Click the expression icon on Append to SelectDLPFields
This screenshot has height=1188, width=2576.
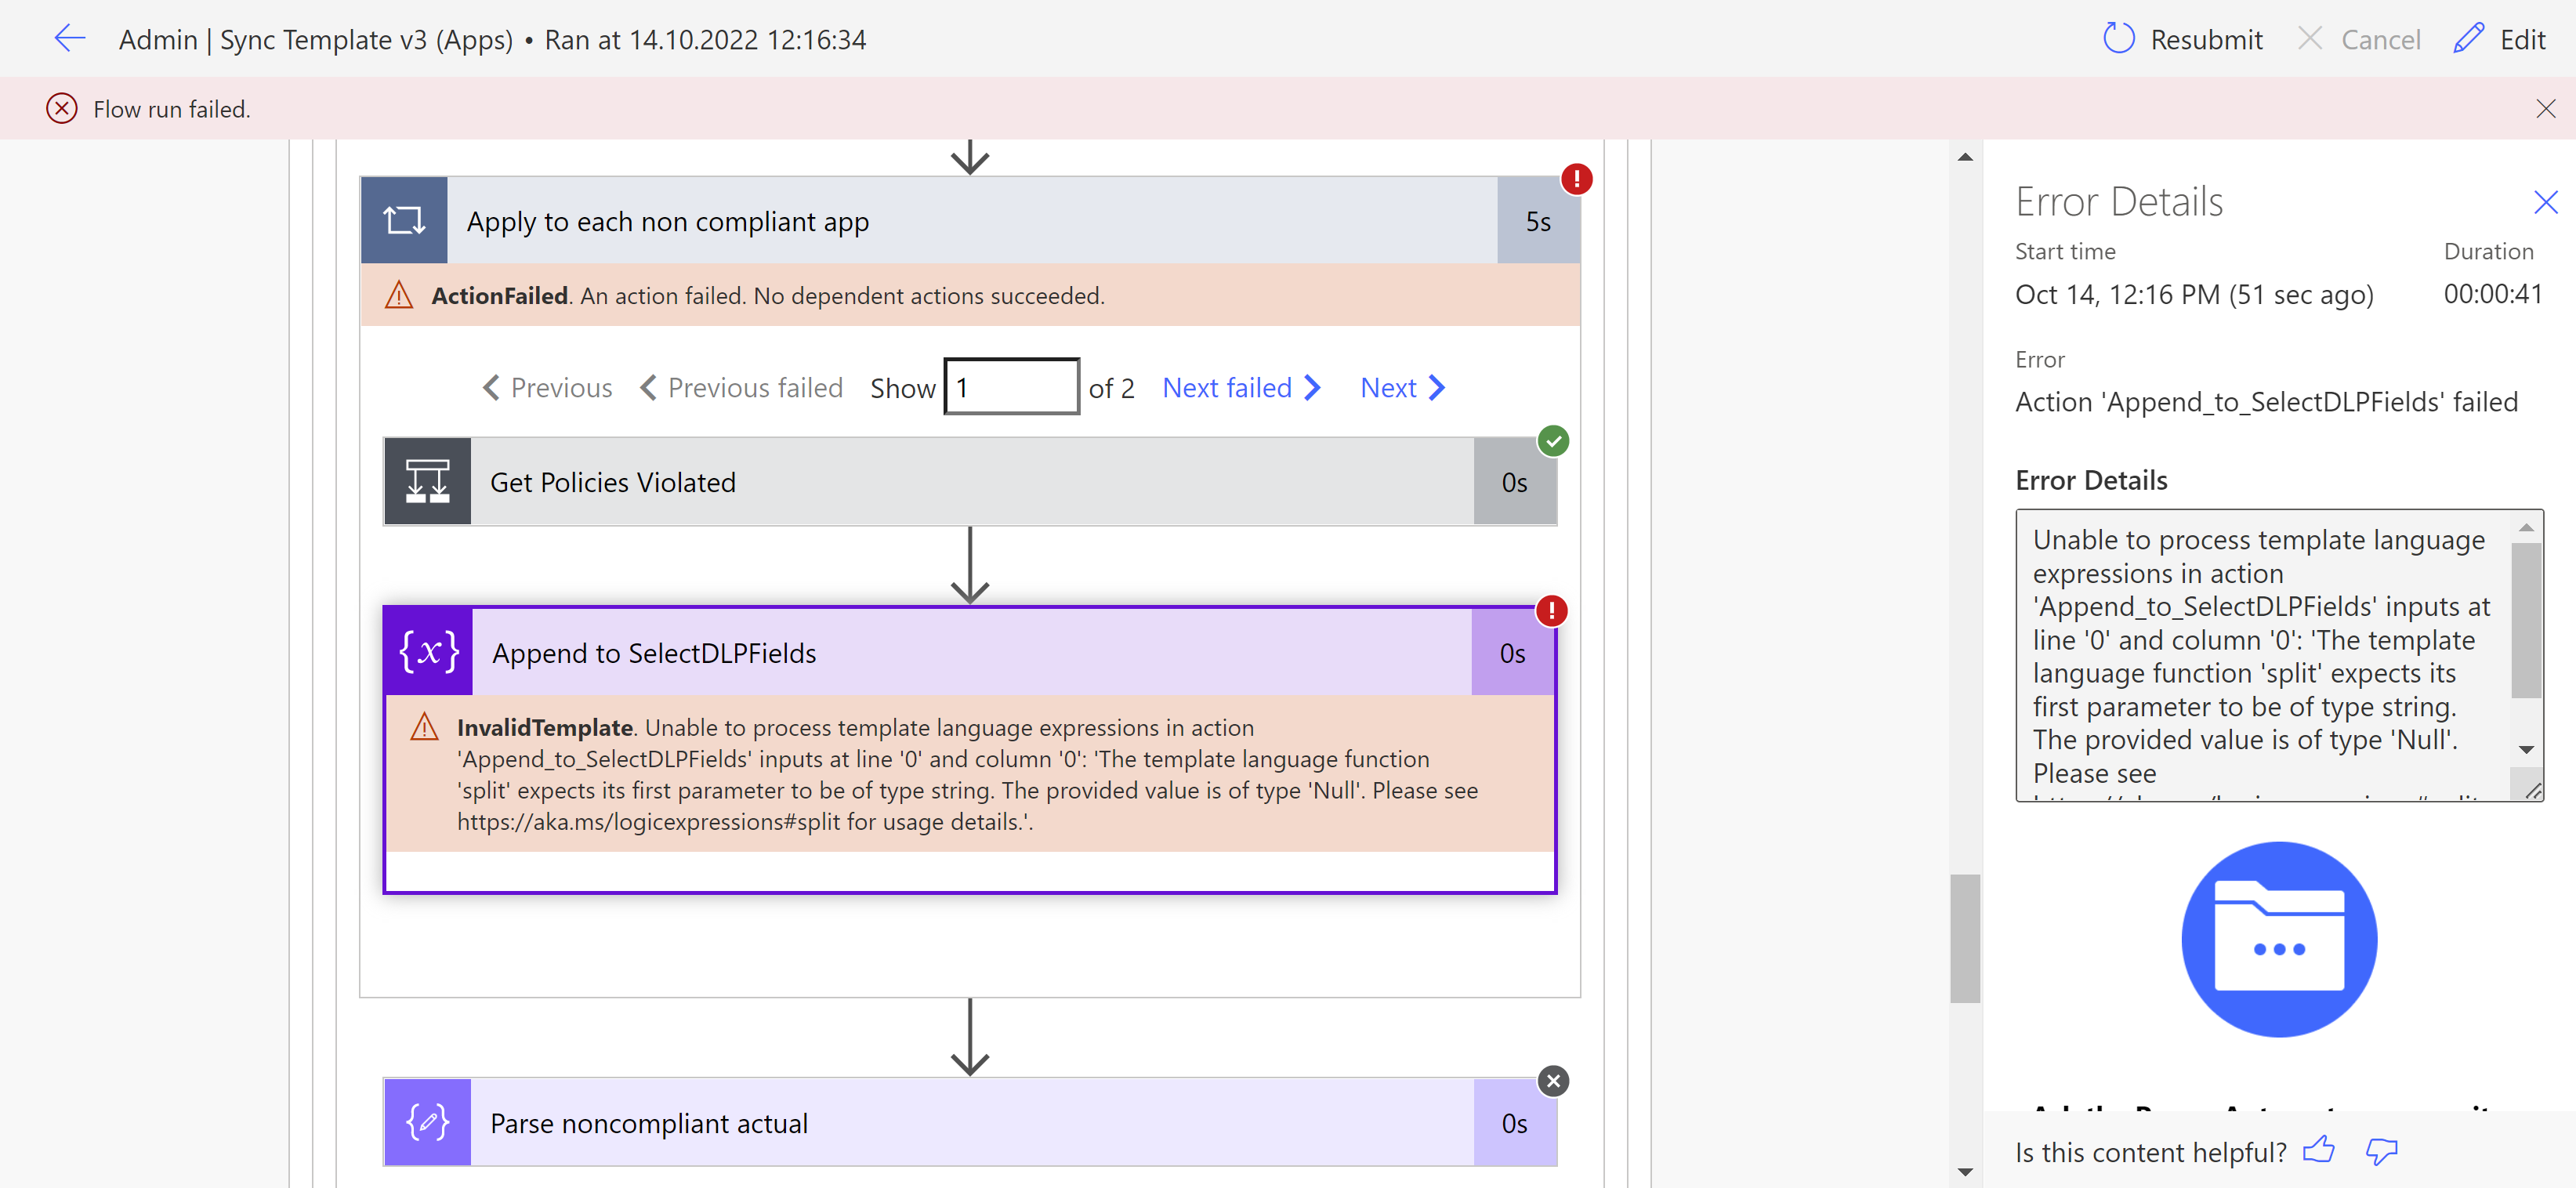click(x=427, y=651)
